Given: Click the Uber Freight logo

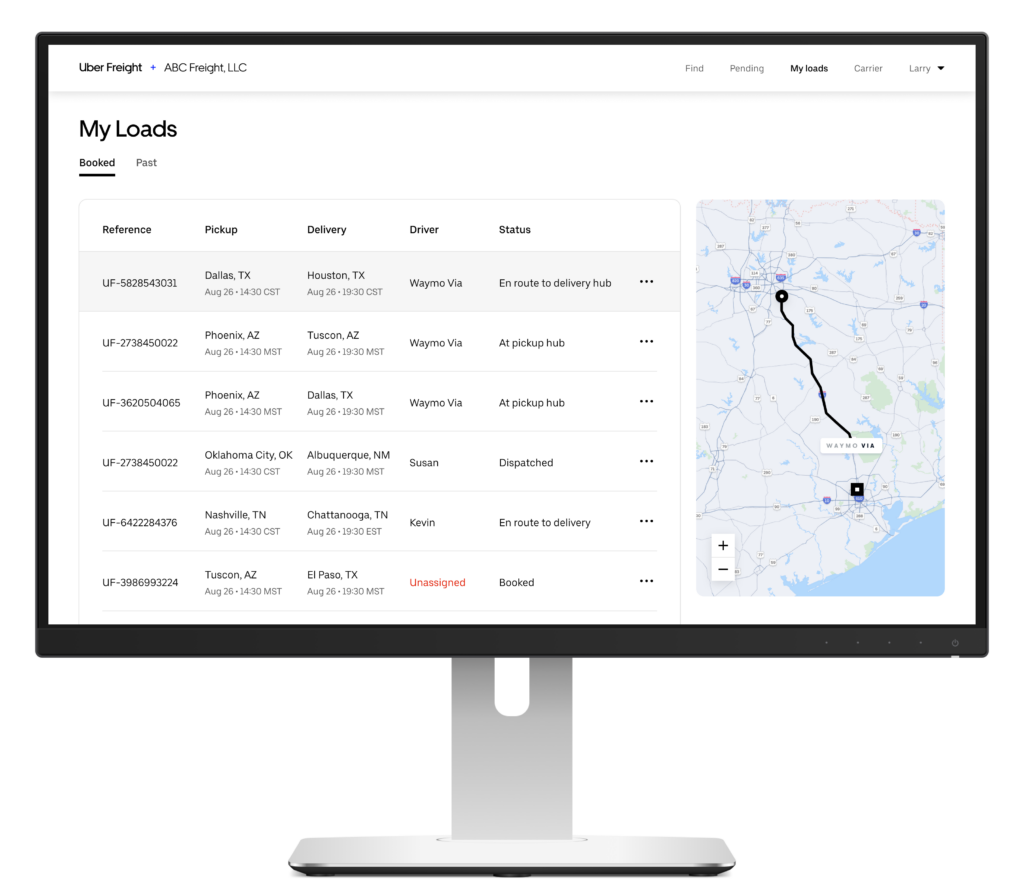Looking at the screenshot, I should point(110,68).
